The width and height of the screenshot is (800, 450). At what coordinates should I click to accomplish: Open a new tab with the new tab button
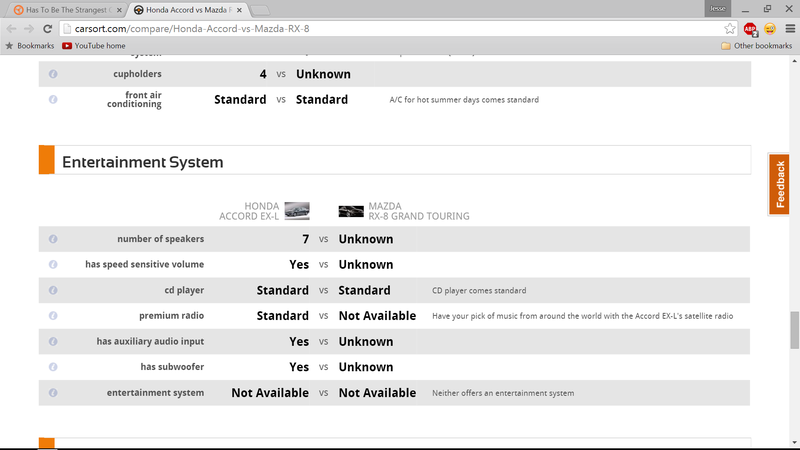pos(260,10)
